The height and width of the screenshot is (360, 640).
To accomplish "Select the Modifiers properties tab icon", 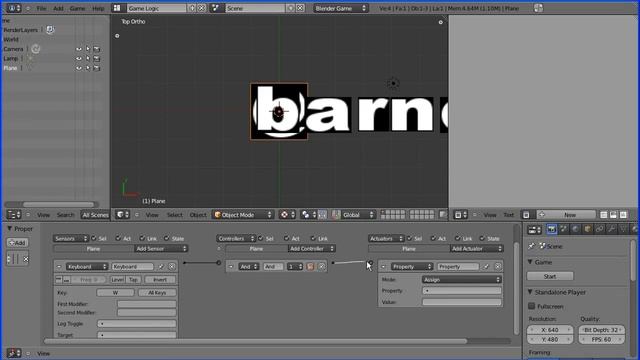I will click(611, 229).
